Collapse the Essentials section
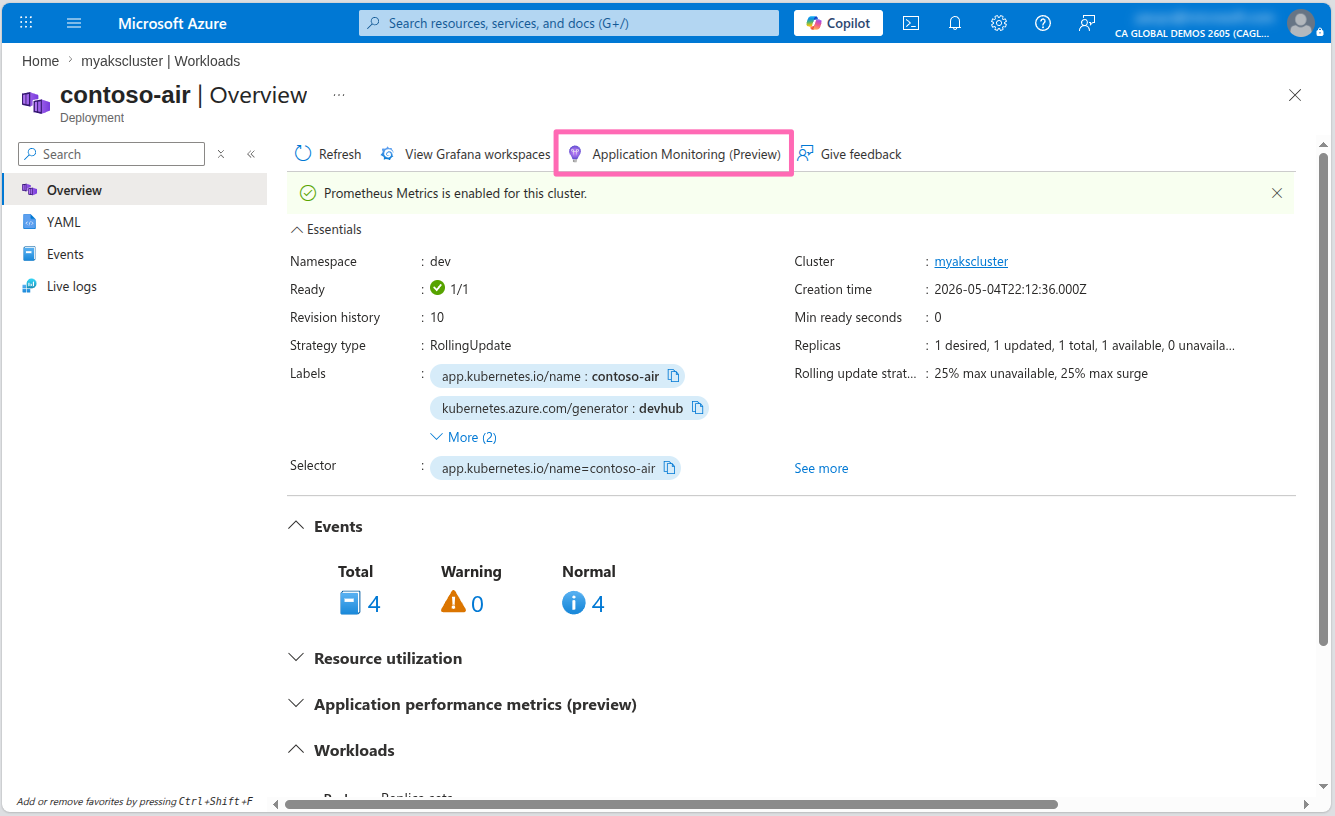The image size is (1335, 816). pyautogui.click(x=326, y=229)
